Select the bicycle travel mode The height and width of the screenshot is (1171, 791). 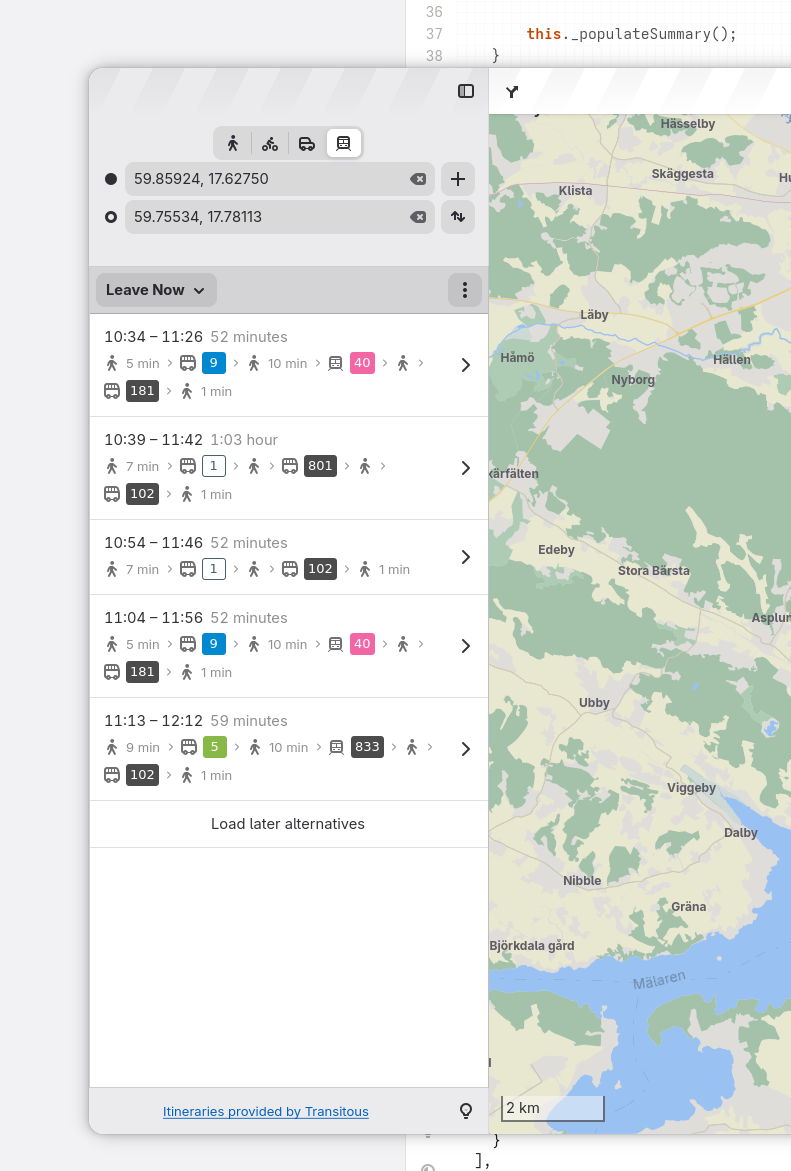(270, 143)
